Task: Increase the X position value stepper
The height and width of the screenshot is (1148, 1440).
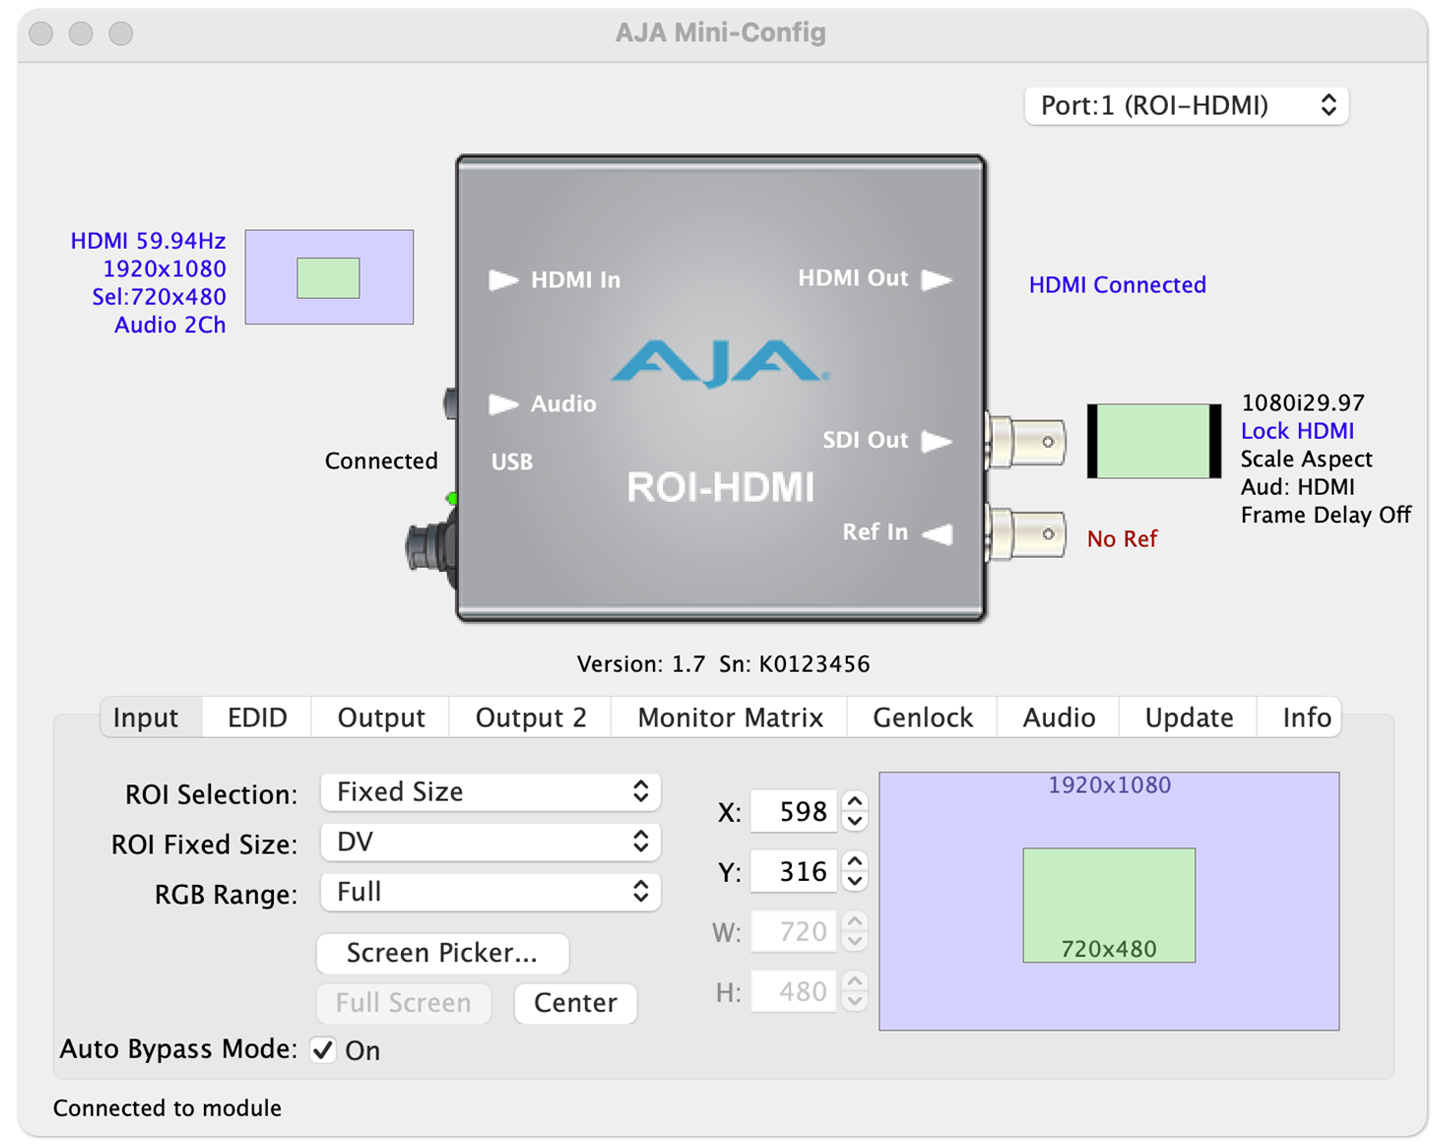Action: coord(854,802)
